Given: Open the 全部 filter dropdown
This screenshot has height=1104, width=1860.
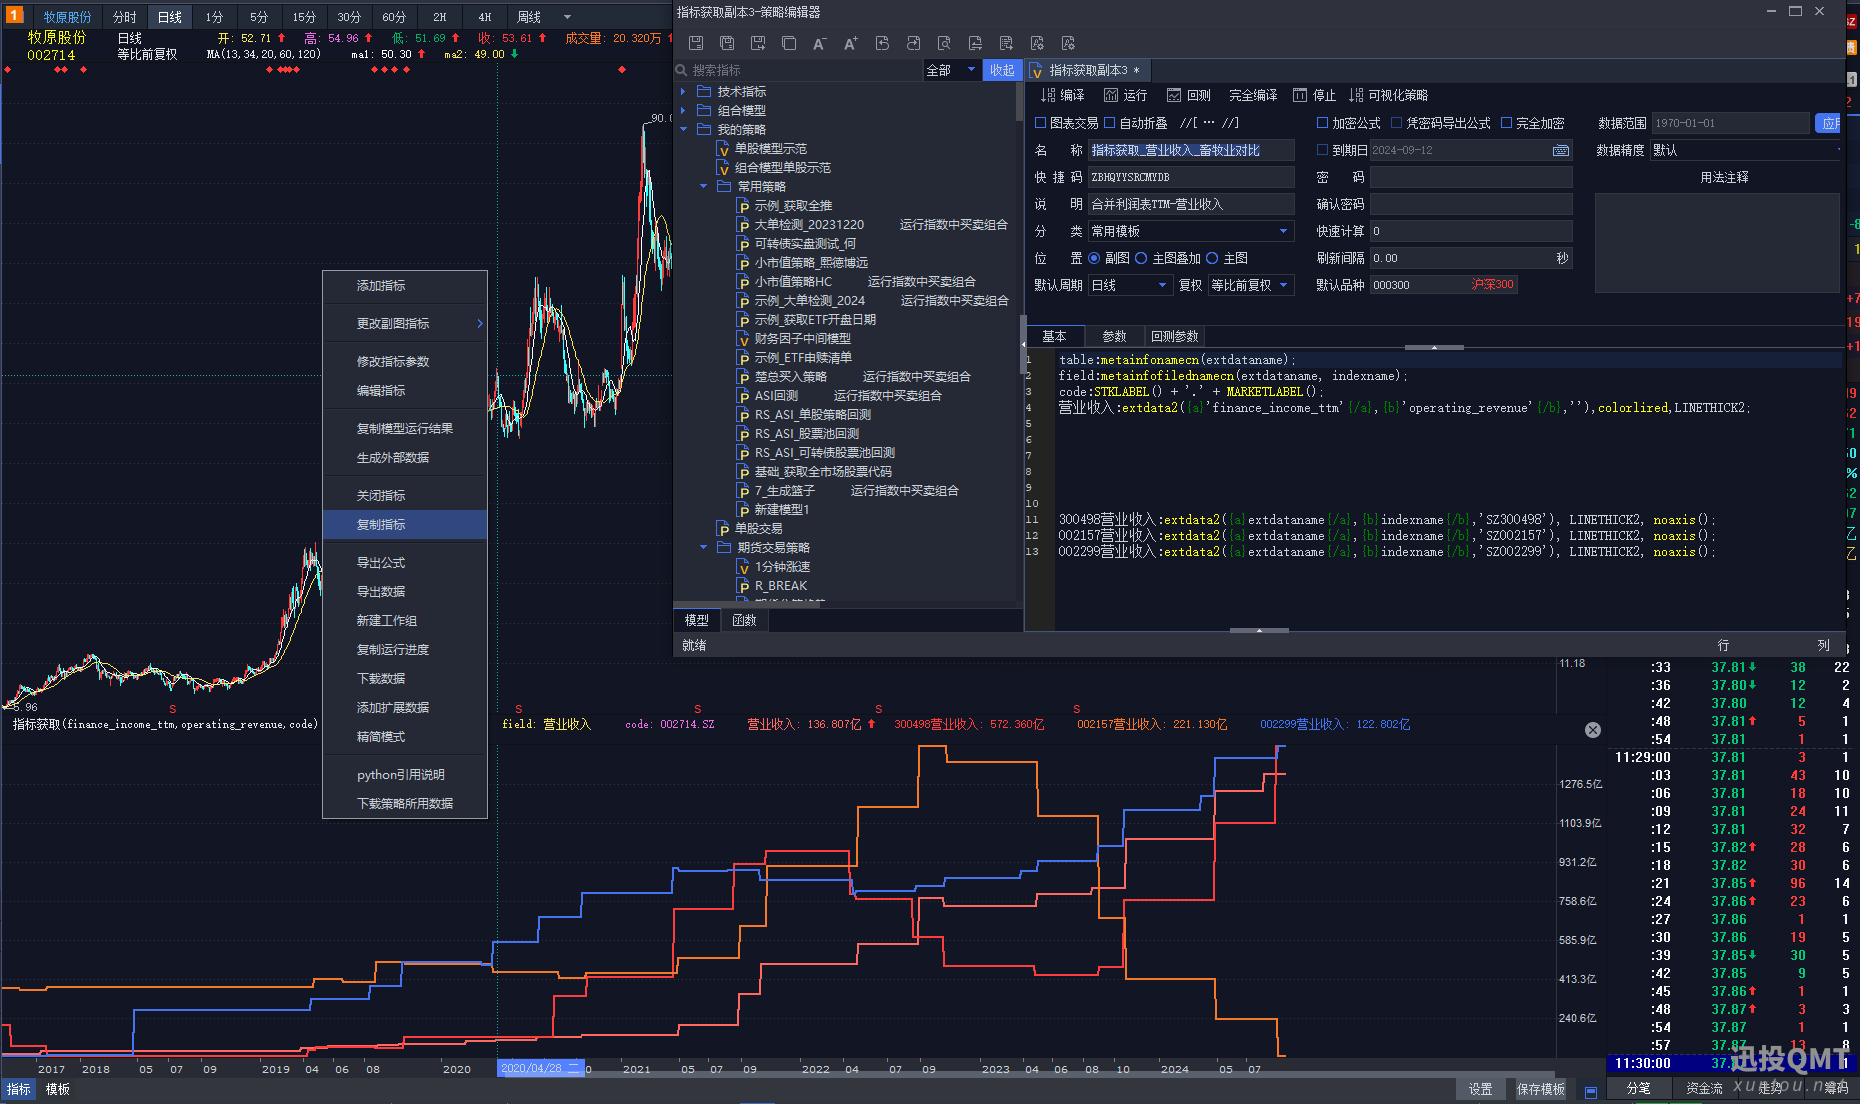Looking at the screenshot, I should point(951,70).
